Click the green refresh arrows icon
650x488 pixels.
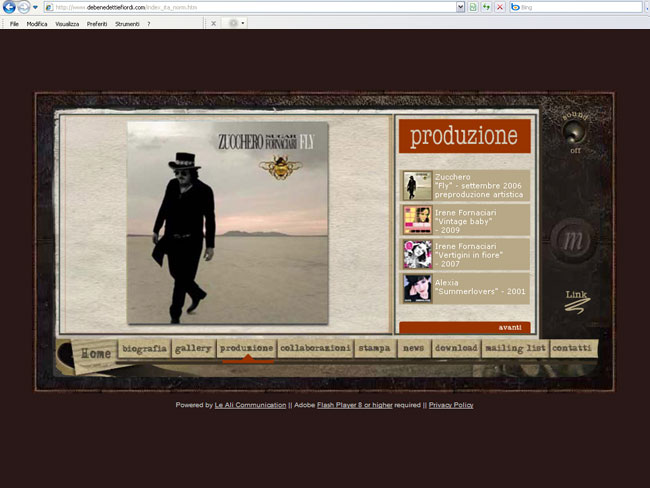486,7
